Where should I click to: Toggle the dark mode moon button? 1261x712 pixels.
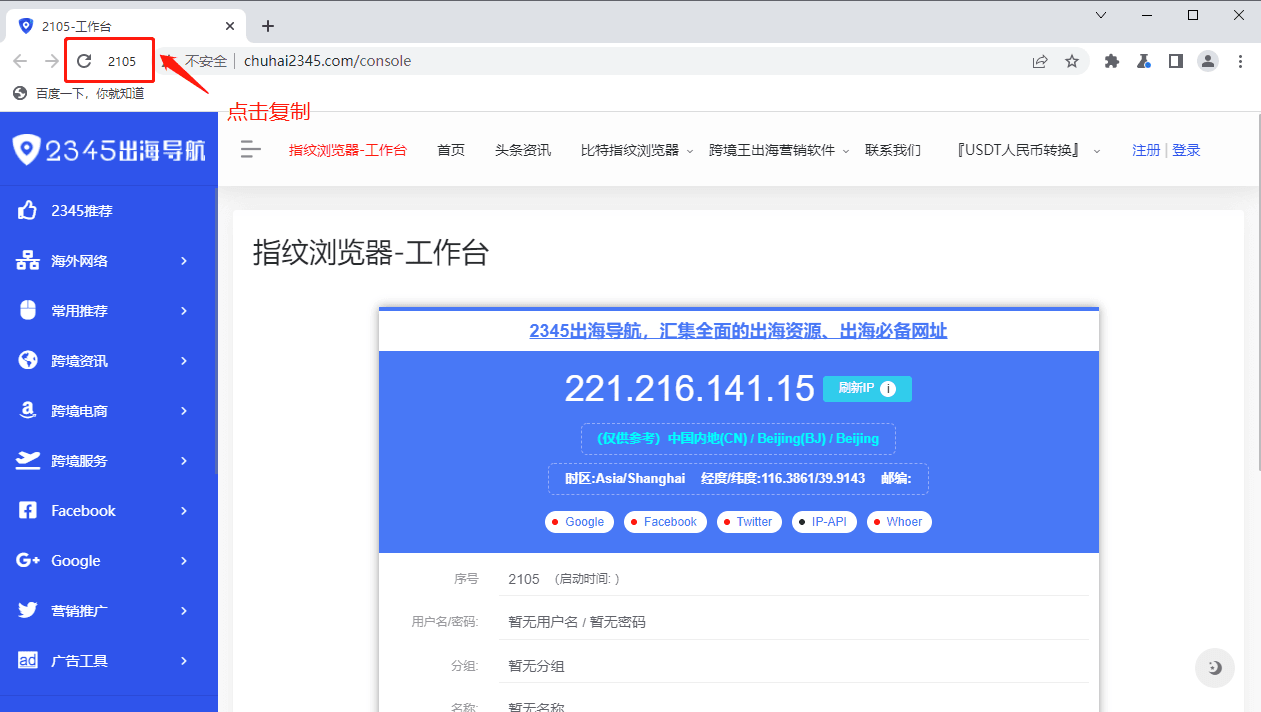(1214, 668)
